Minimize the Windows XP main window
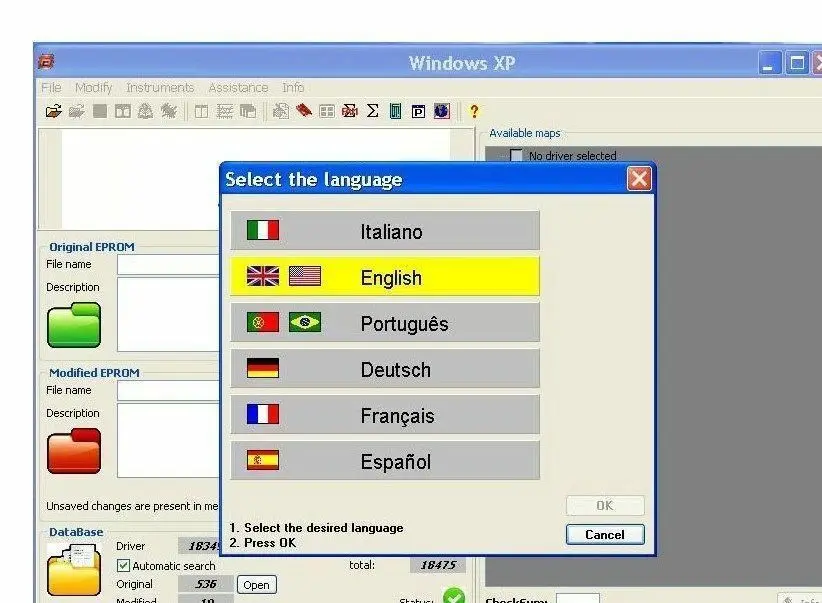 [x=770, y=63]
